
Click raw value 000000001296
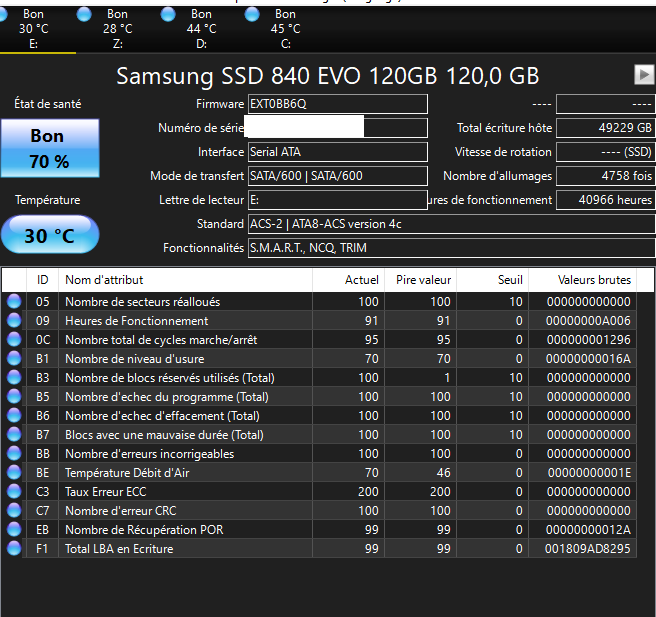[x=588, y=339]
